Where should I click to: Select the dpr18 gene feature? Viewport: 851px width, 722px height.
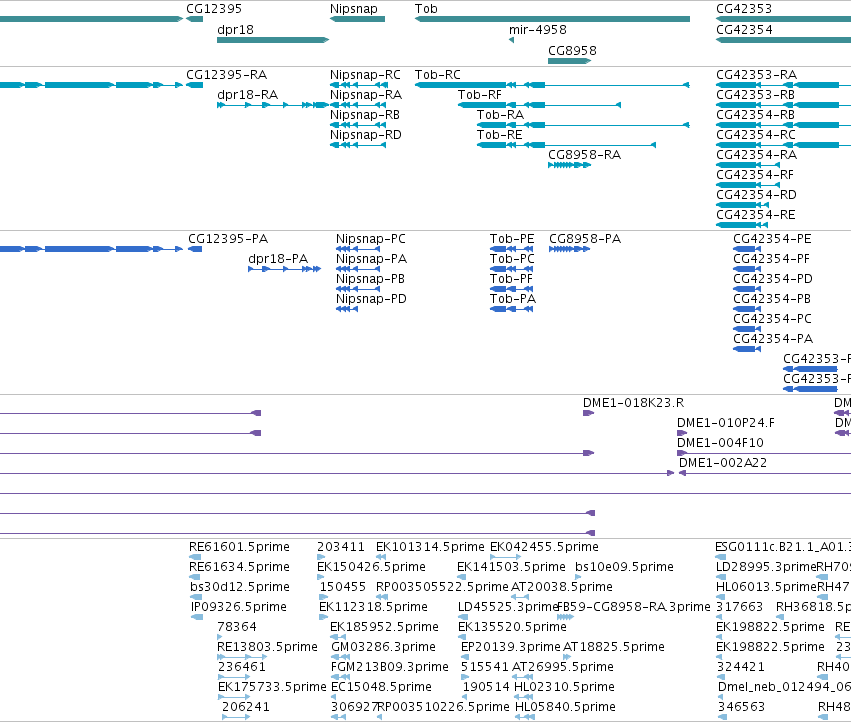point(273,40)
